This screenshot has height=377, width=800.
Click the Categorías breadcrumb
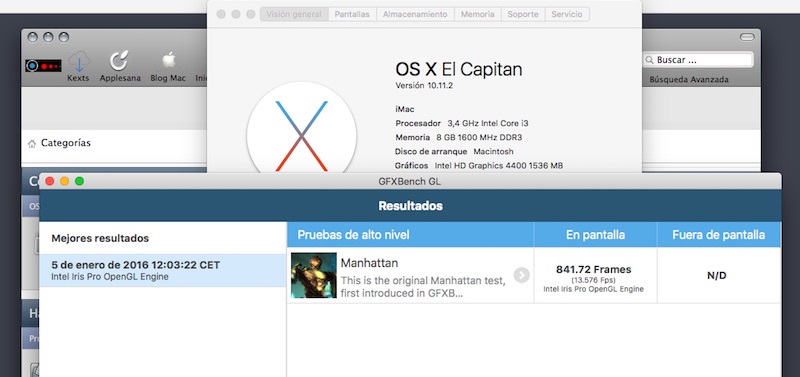[66, 143]
